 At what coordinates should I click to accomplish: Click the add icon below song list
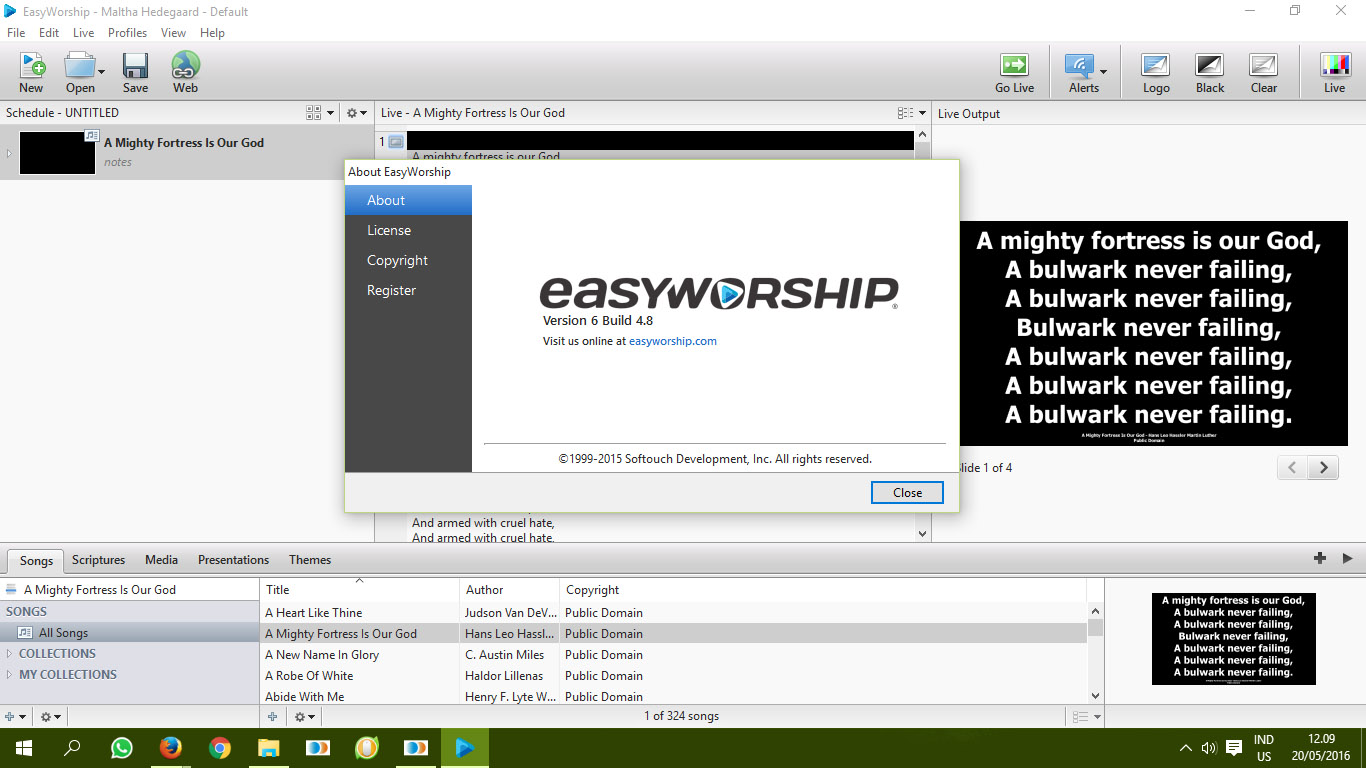(274, 717)
